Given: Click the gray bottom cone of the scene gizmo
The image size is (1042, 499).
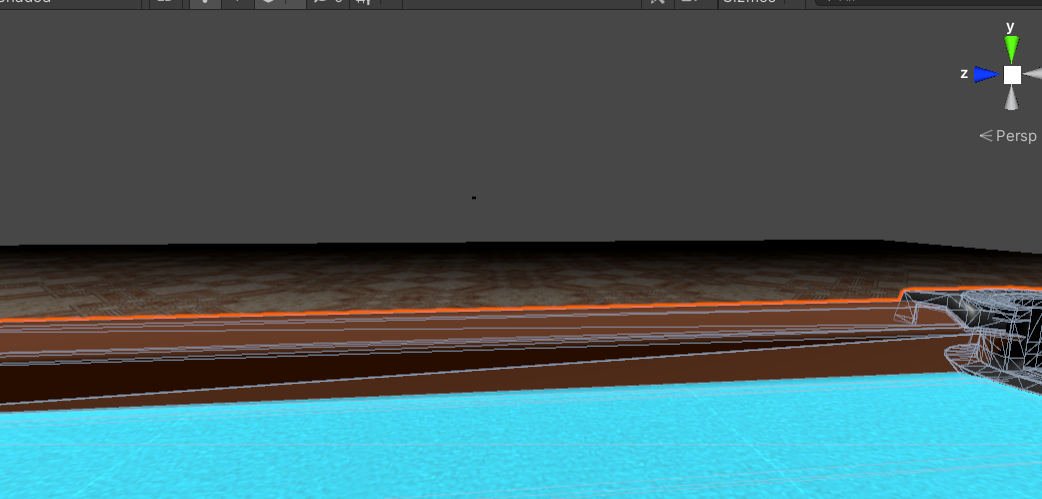Looking at the screenshot, I should 1011,98.
